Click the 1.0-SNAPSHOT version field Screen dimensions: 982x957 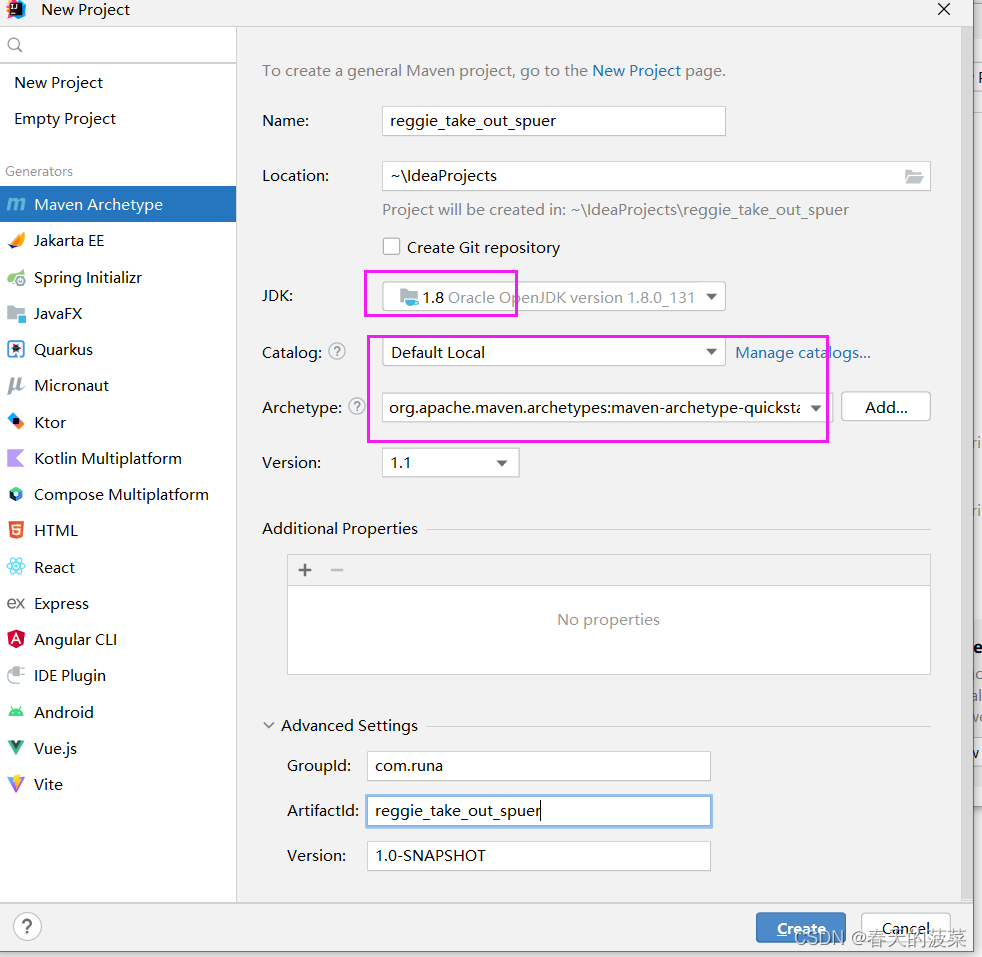pyautogui.click(x=539, y=856)
